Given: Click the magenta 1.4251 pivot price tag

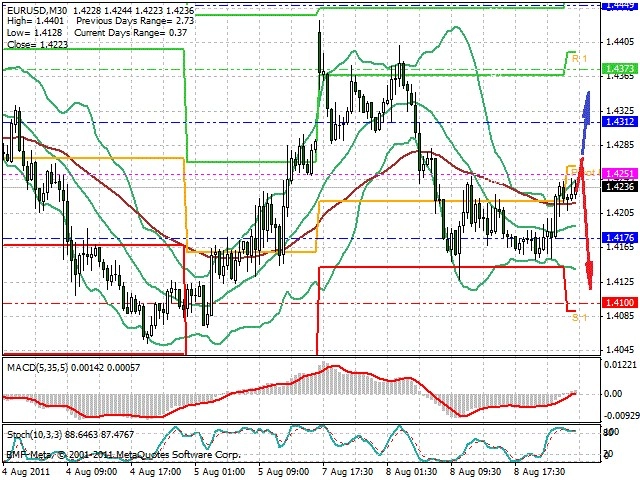Looking at the screenshot, I should 620,174.
